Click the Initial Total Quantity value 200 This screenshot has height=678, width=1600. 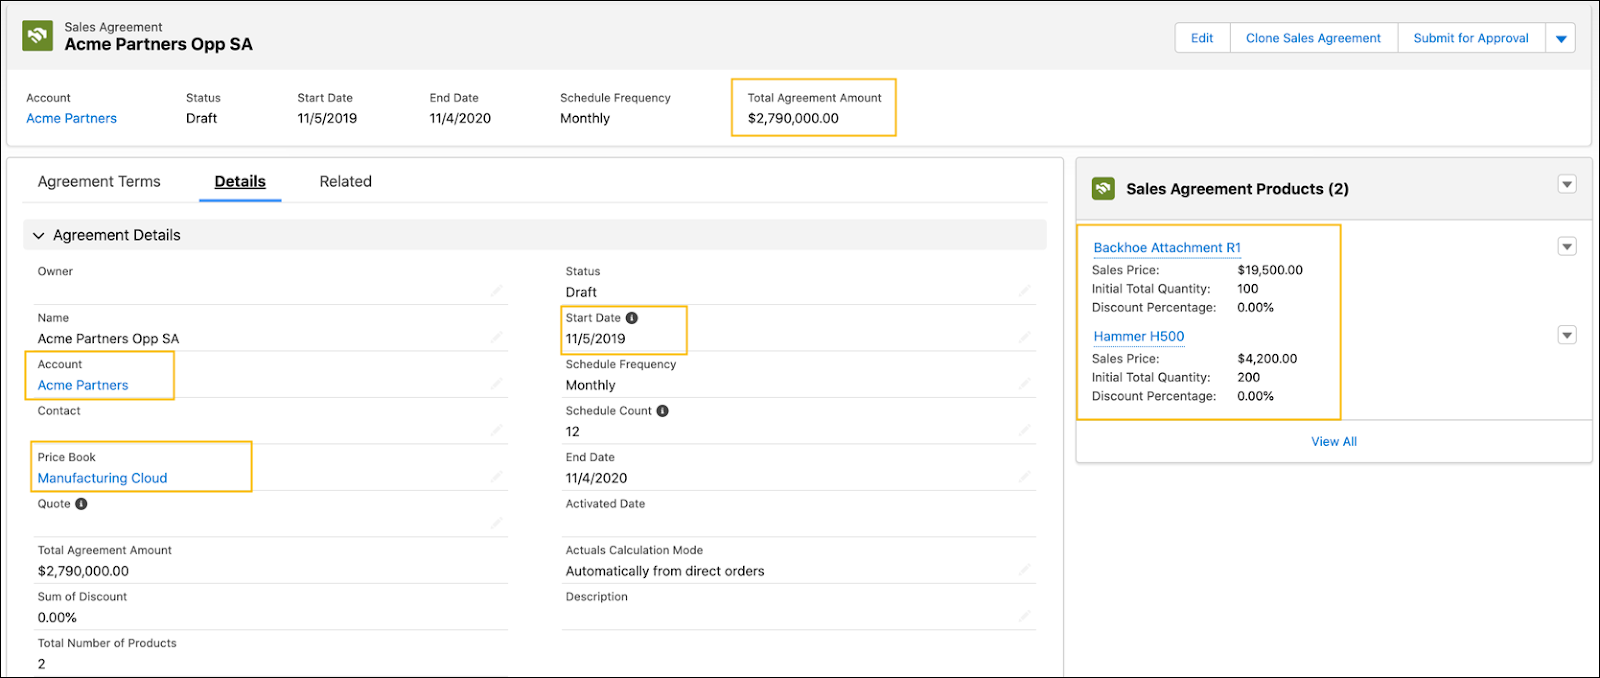1249,377
